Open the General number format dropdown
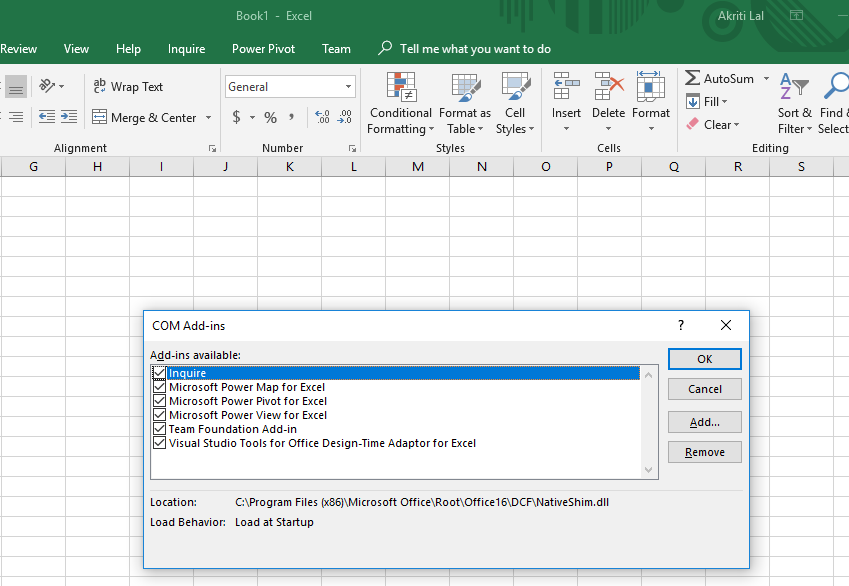Viewport: 849px width, 586px height. tap(348, 87)
